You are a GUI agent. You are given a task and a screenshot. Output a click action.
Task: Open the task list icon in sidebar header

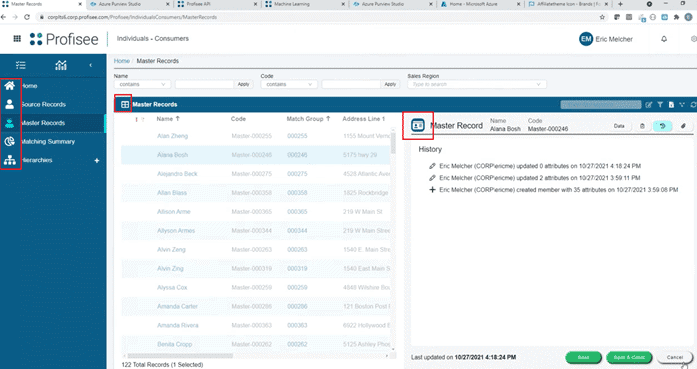[20, 65]
